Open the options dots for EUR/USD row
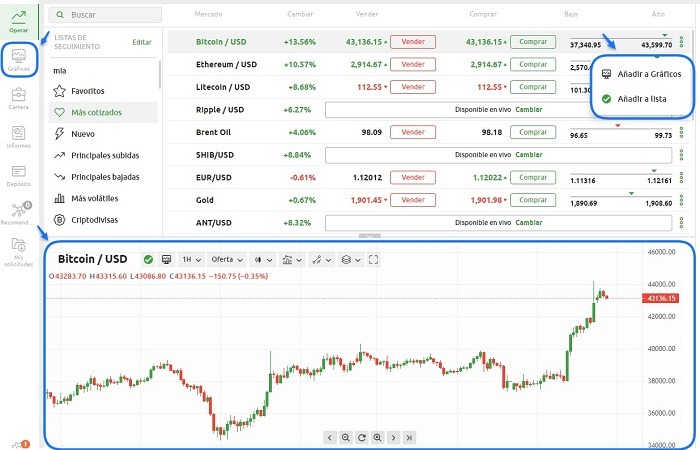 (681, 178)
